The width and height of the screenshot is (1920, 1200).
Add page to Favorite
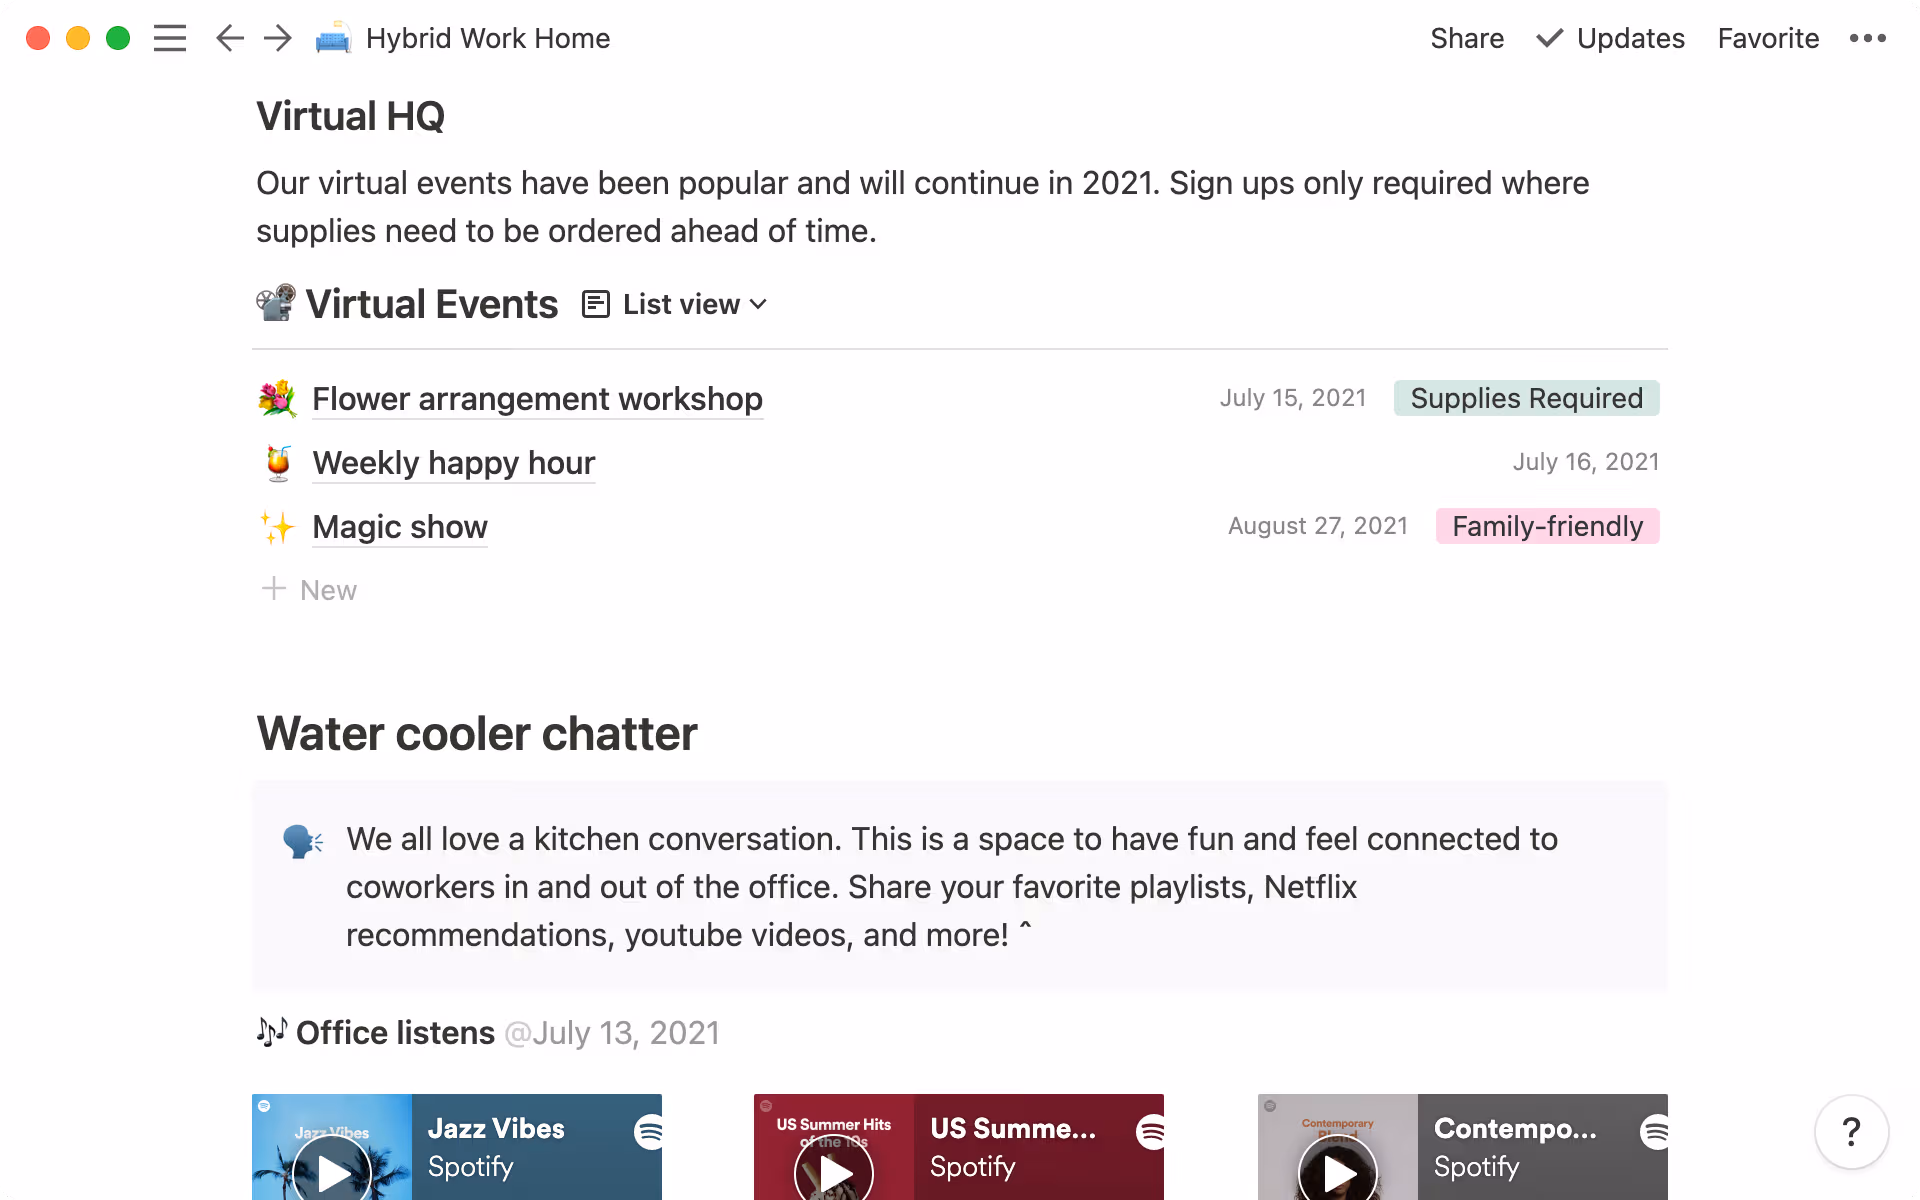click(1768, 38)
